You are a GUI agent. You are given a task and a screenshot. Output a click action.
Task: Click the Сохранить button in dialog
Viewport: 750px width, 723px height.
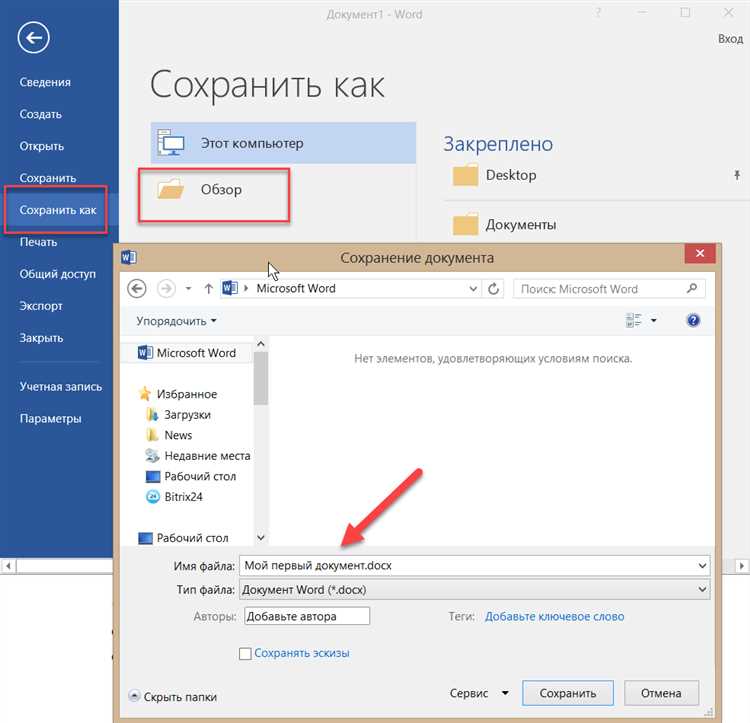point(568,693)
